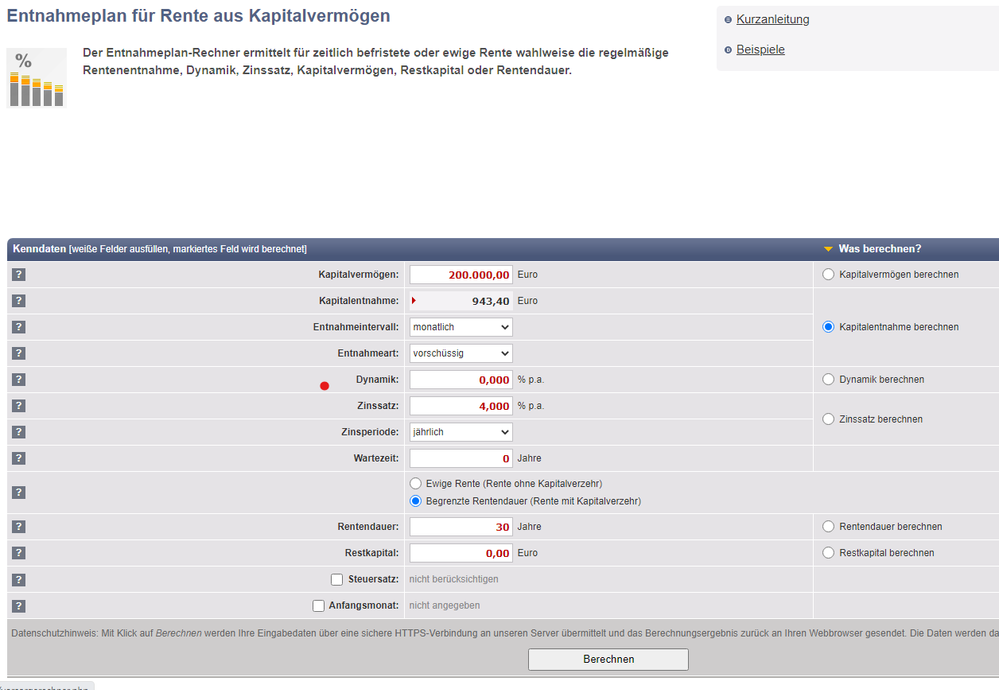
Task: Click the bar chart percent logo icon
Action: pyautogui.click(x=36, y=78)
